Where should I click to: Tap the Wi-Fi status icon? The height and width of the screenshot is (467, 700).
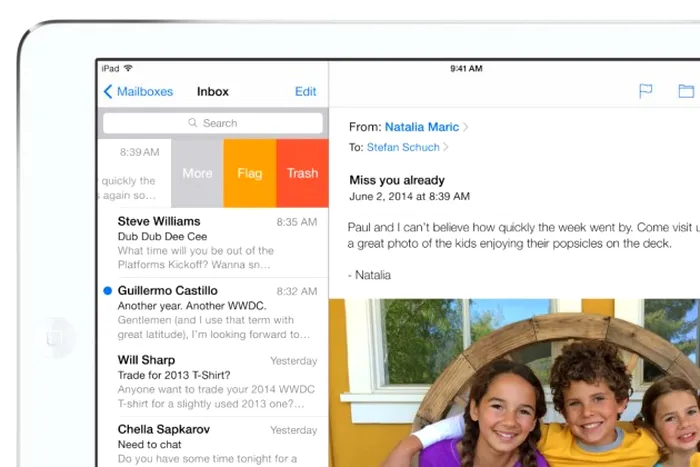[128, 68]
